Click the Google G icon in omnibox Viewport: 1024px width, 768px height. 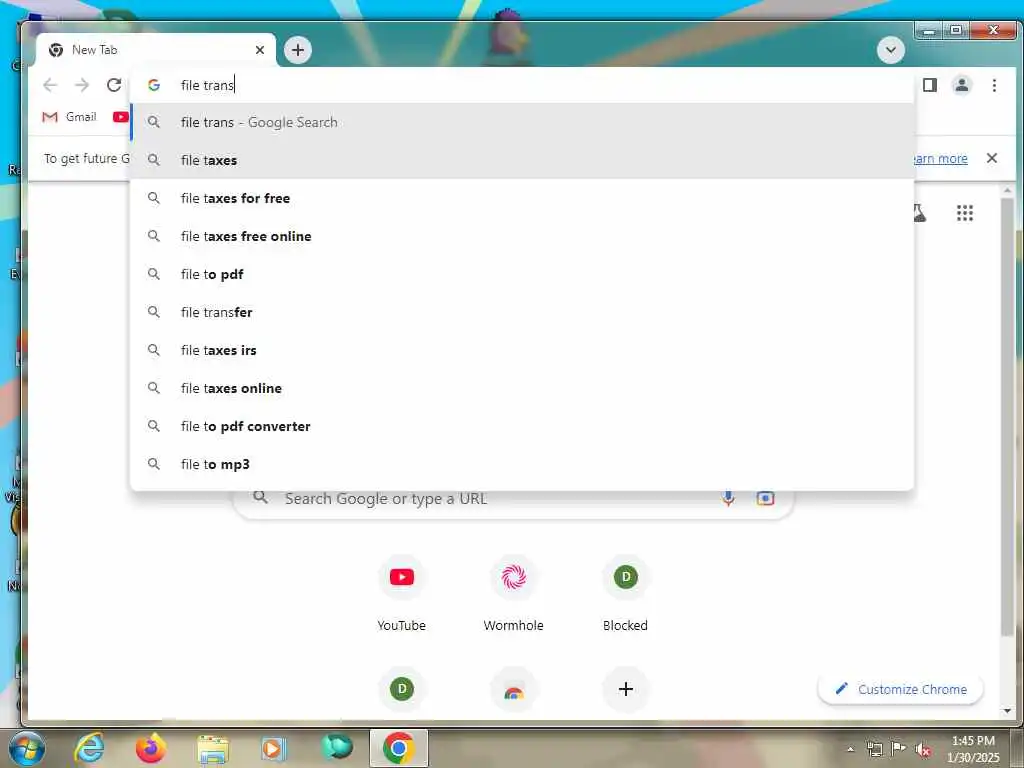pos(153,85)
